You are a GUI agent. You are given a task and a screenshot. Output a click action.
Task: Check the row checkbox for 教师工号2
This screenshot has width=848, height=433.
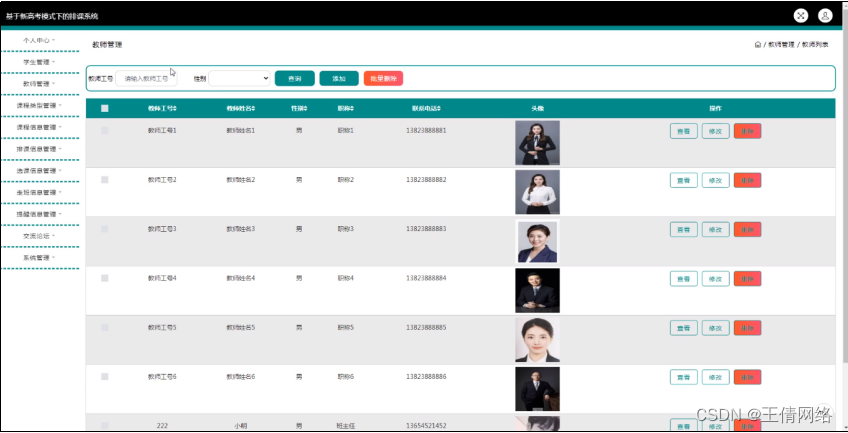[x=104, y=179]
